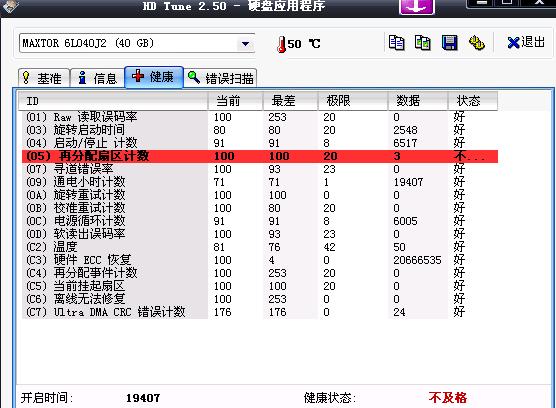Sort by the ID column header
The width and height of the screenshot is (556, 408).
pyautogui.click(x=113, y=101)
